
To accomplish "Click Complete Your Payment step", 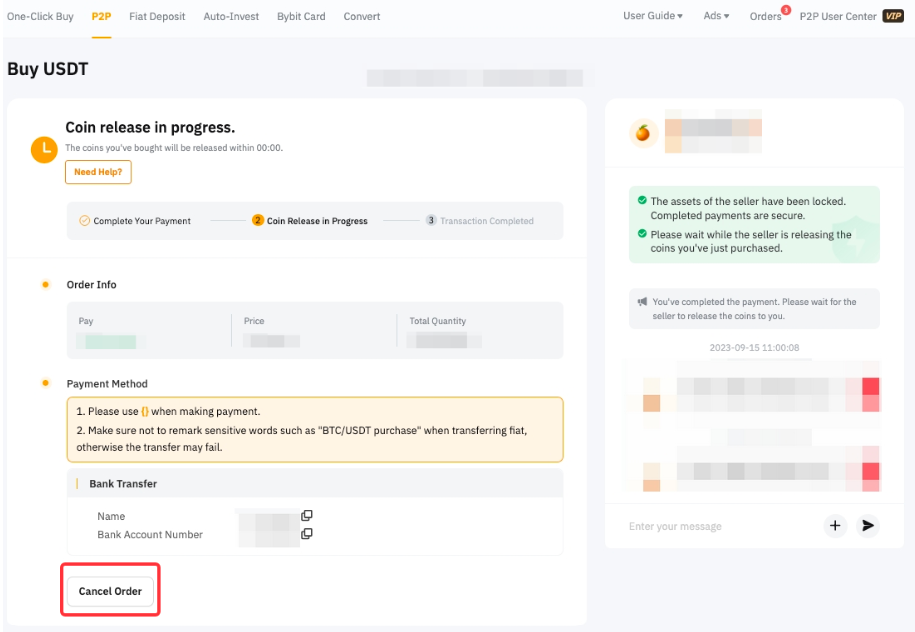I will pos(135,221).
